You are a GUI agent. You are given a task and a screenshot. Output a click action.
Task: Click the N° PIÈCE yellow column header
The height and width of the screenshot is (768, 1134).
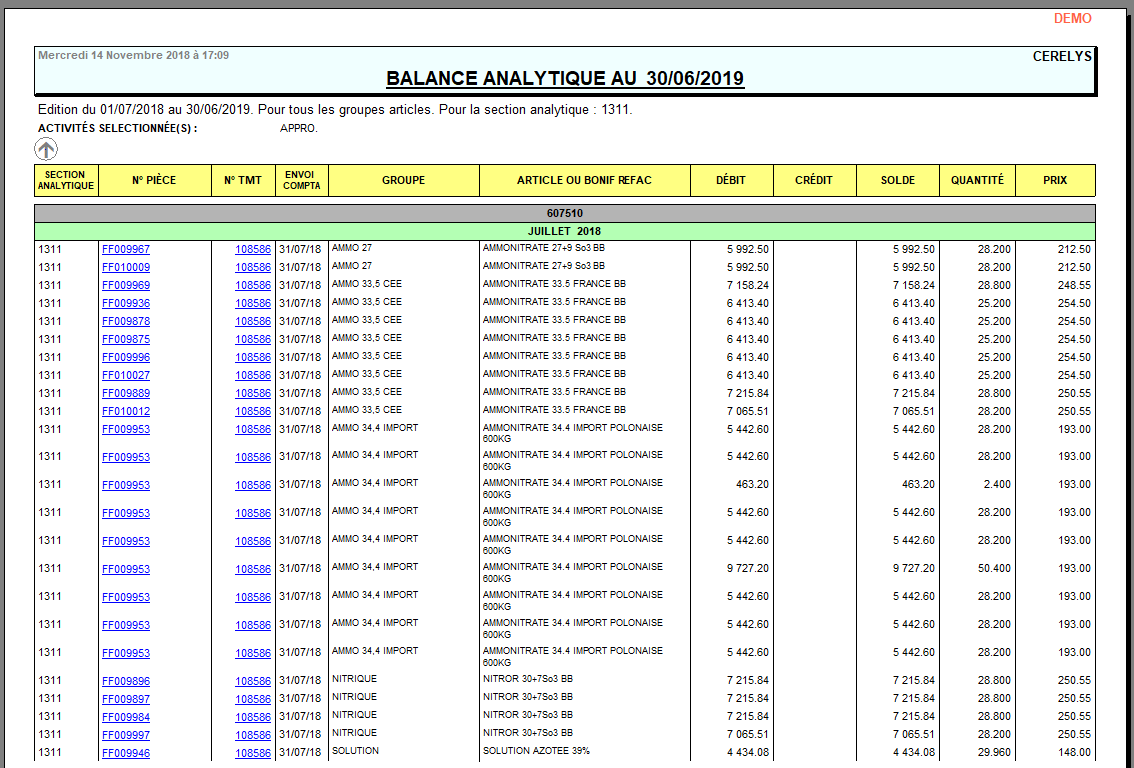pos(156,180)
